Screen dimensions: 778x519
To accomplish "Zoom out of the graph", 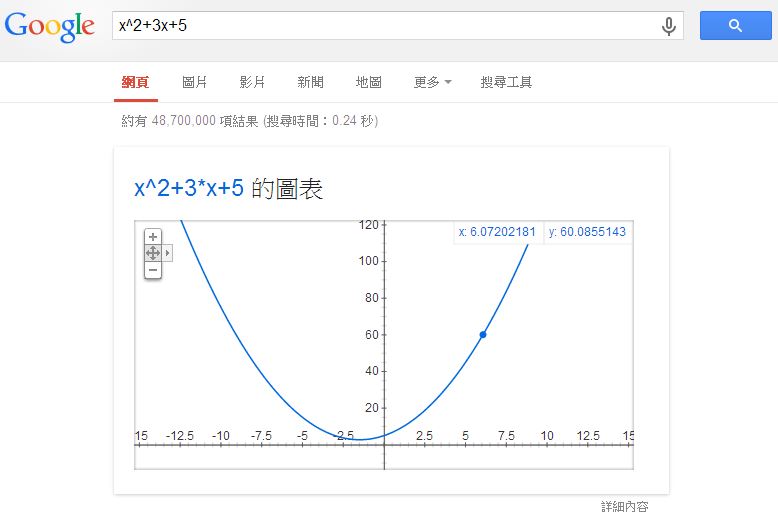I will (x=153, y=270).
